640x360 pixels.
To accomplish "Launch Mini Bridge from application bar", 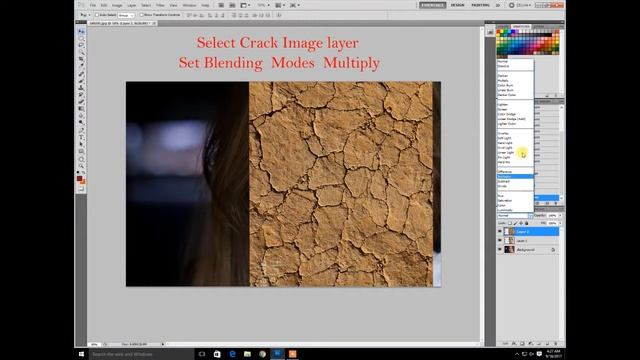I will (x=232, y=5).
